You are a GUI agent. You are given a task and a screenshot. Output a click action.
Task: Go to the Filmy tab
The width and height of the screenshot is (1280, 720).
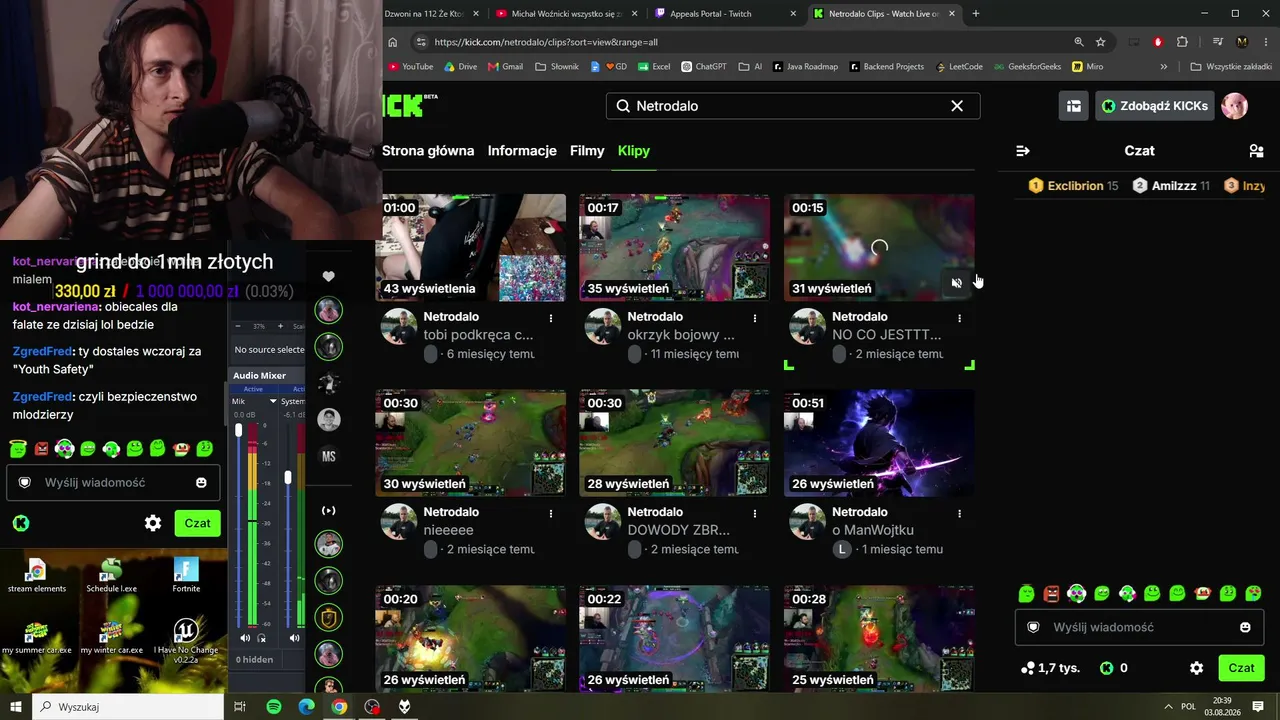pyautogui.click(x=587, y=151)
